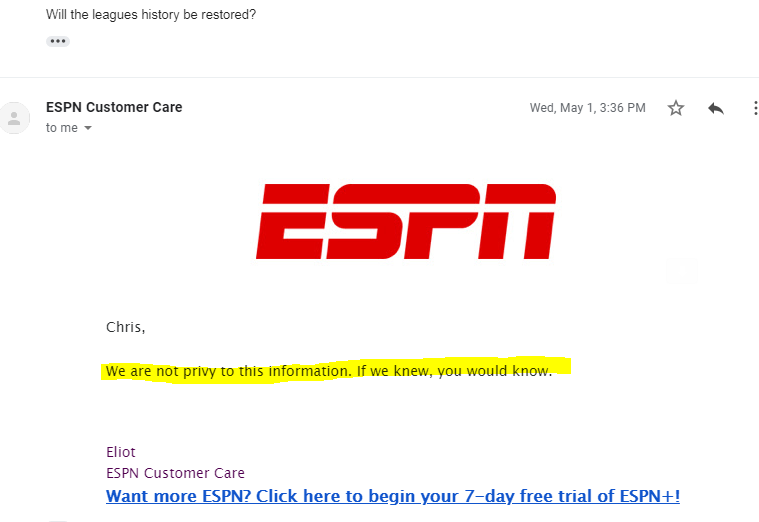Viewport: 759px width, 522px height.
Task: Click the 'Chris,' greeting text
Action: coord(125,327)
